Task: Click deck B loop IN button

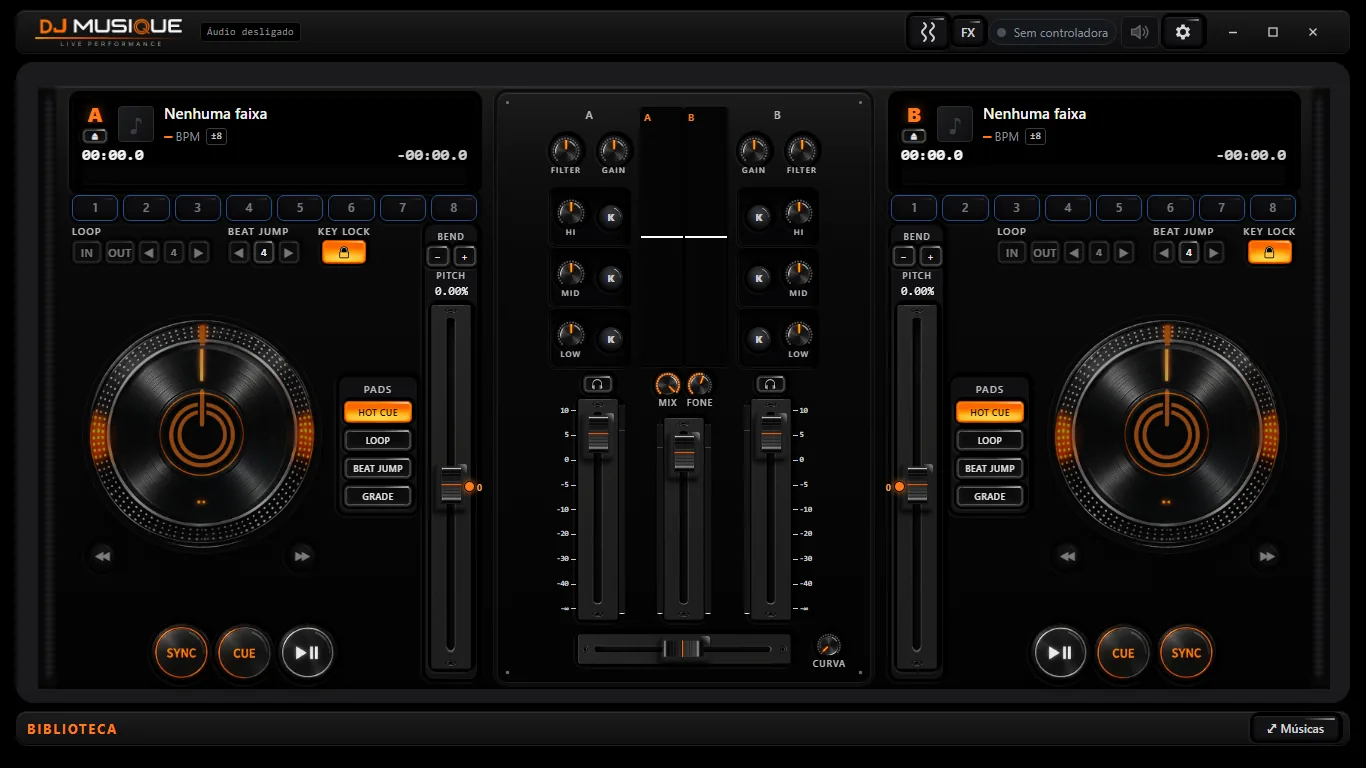Action: pyautogui.click(x=1012, y=253)
